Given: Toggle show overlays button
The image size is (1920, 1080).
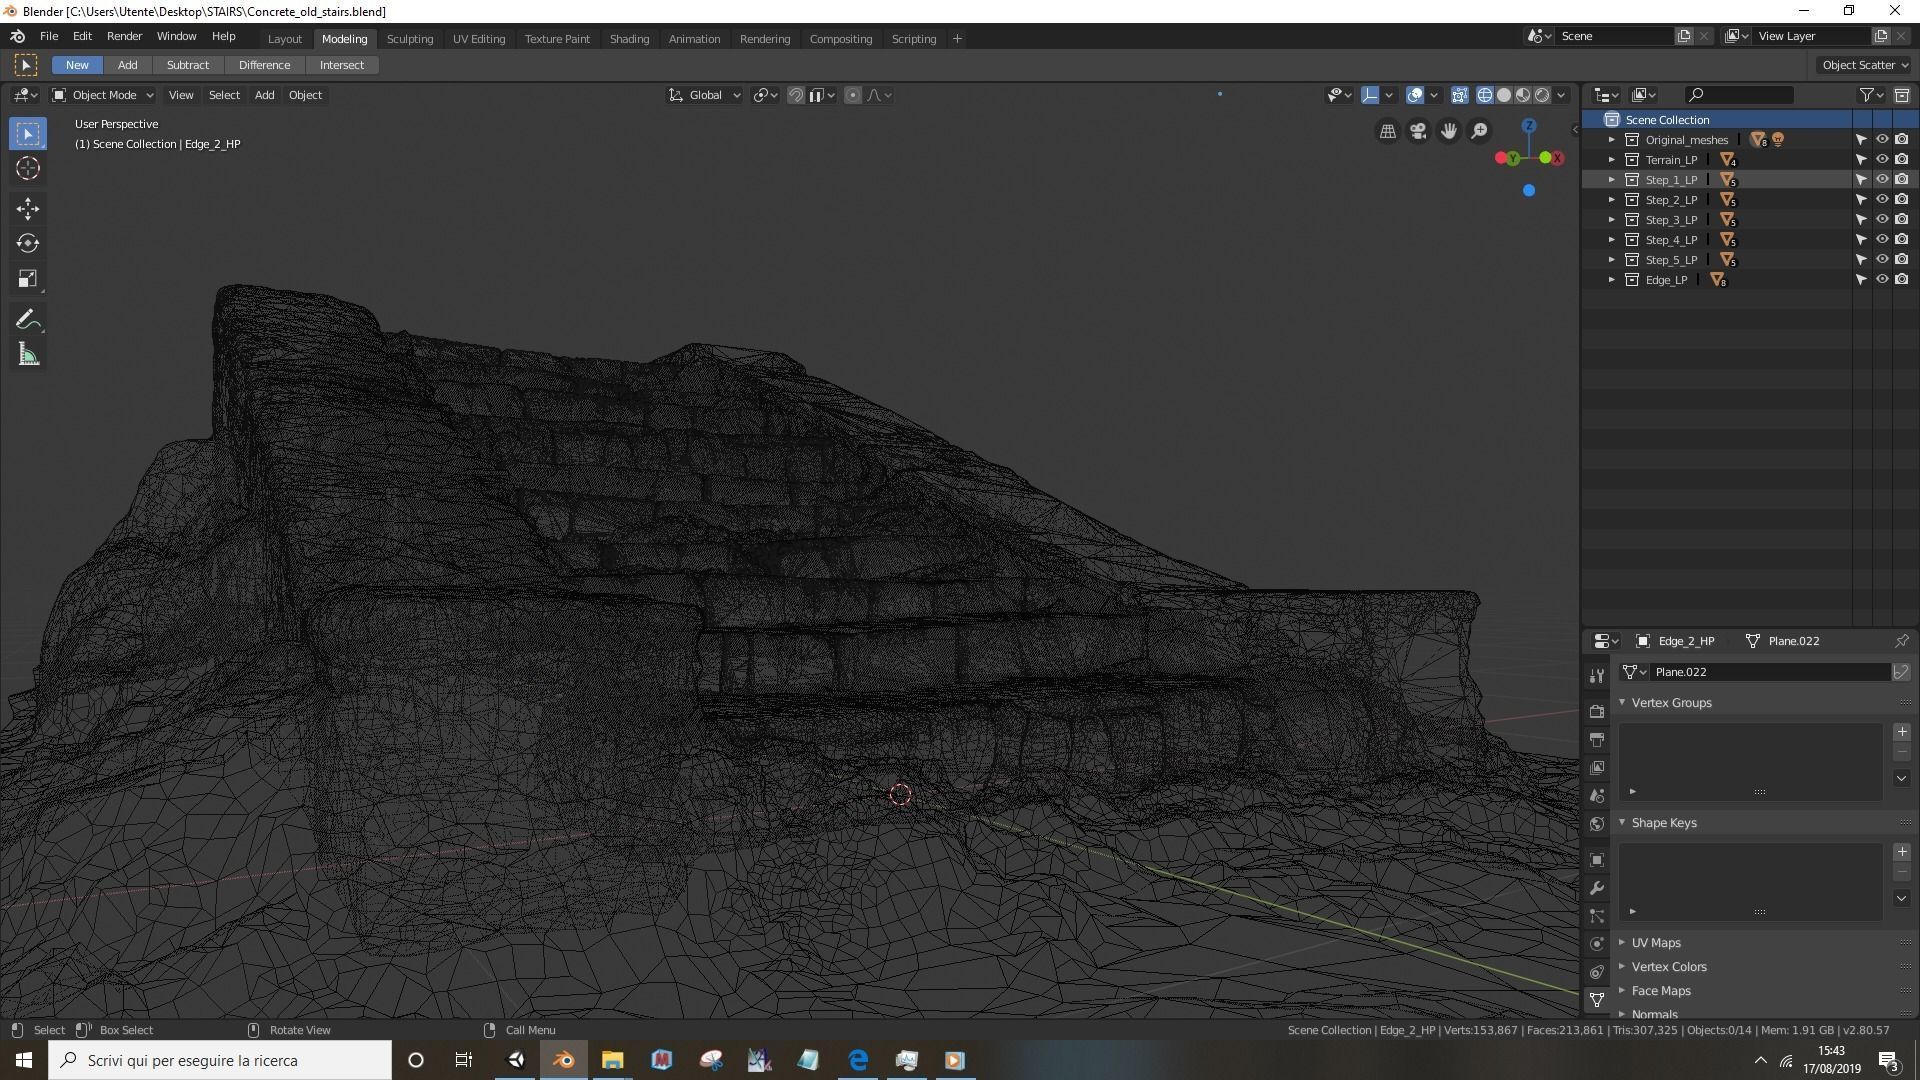Looking at the screenshot, I should point(1415,95).
